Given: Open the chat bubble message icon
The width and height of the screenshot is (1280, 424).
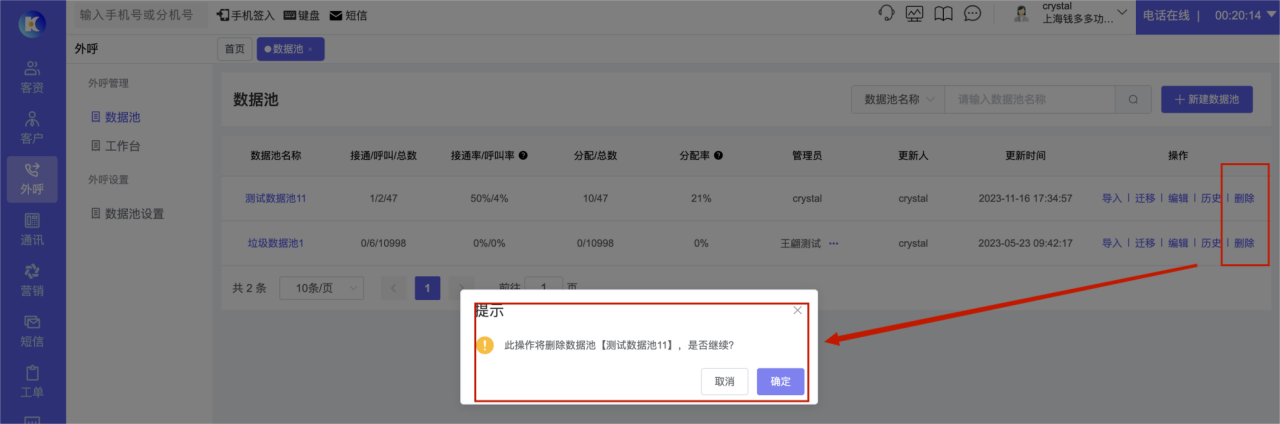Looking at the screenshot, I should (x=972, y=15).
